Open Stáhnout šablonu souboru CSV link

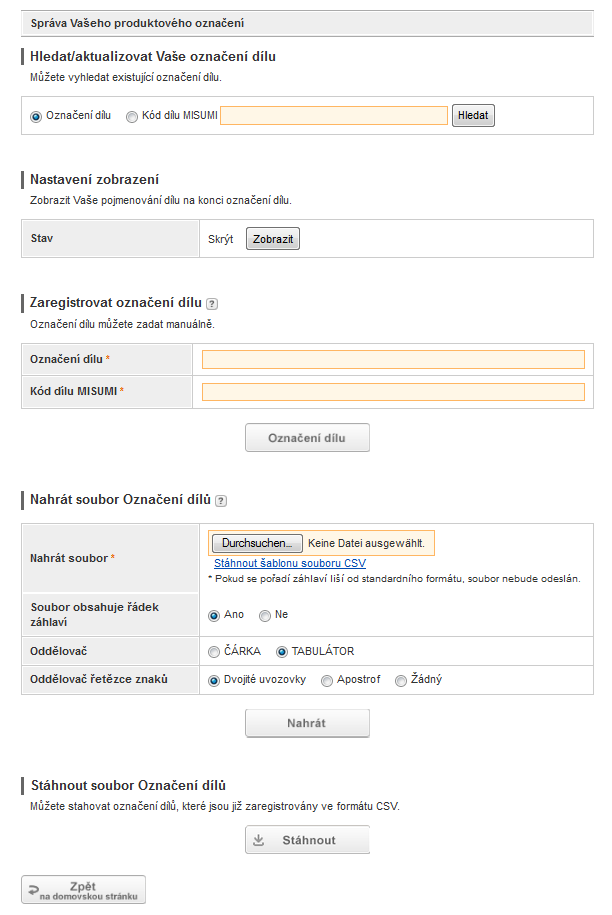point(290,563)
